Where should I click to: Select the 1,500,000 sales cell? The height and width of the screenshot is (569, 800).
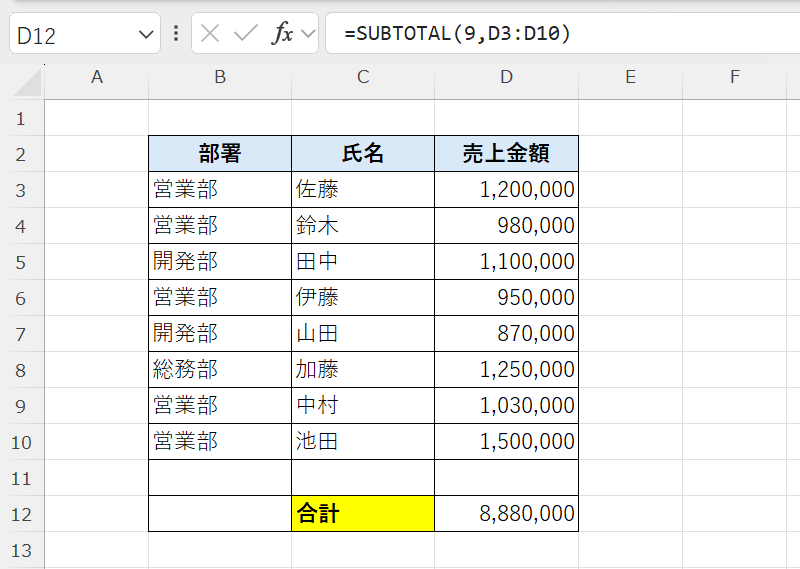coord(506,442)
